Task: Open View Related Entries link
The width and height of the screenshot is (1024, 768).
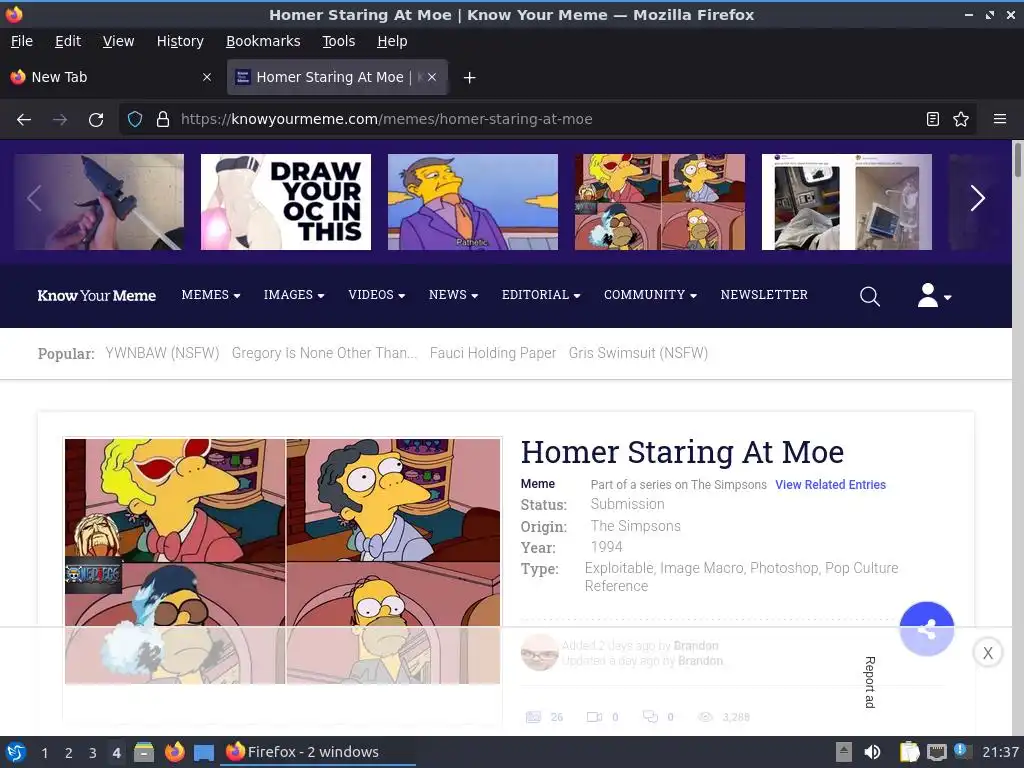Action: pos(830,485)
